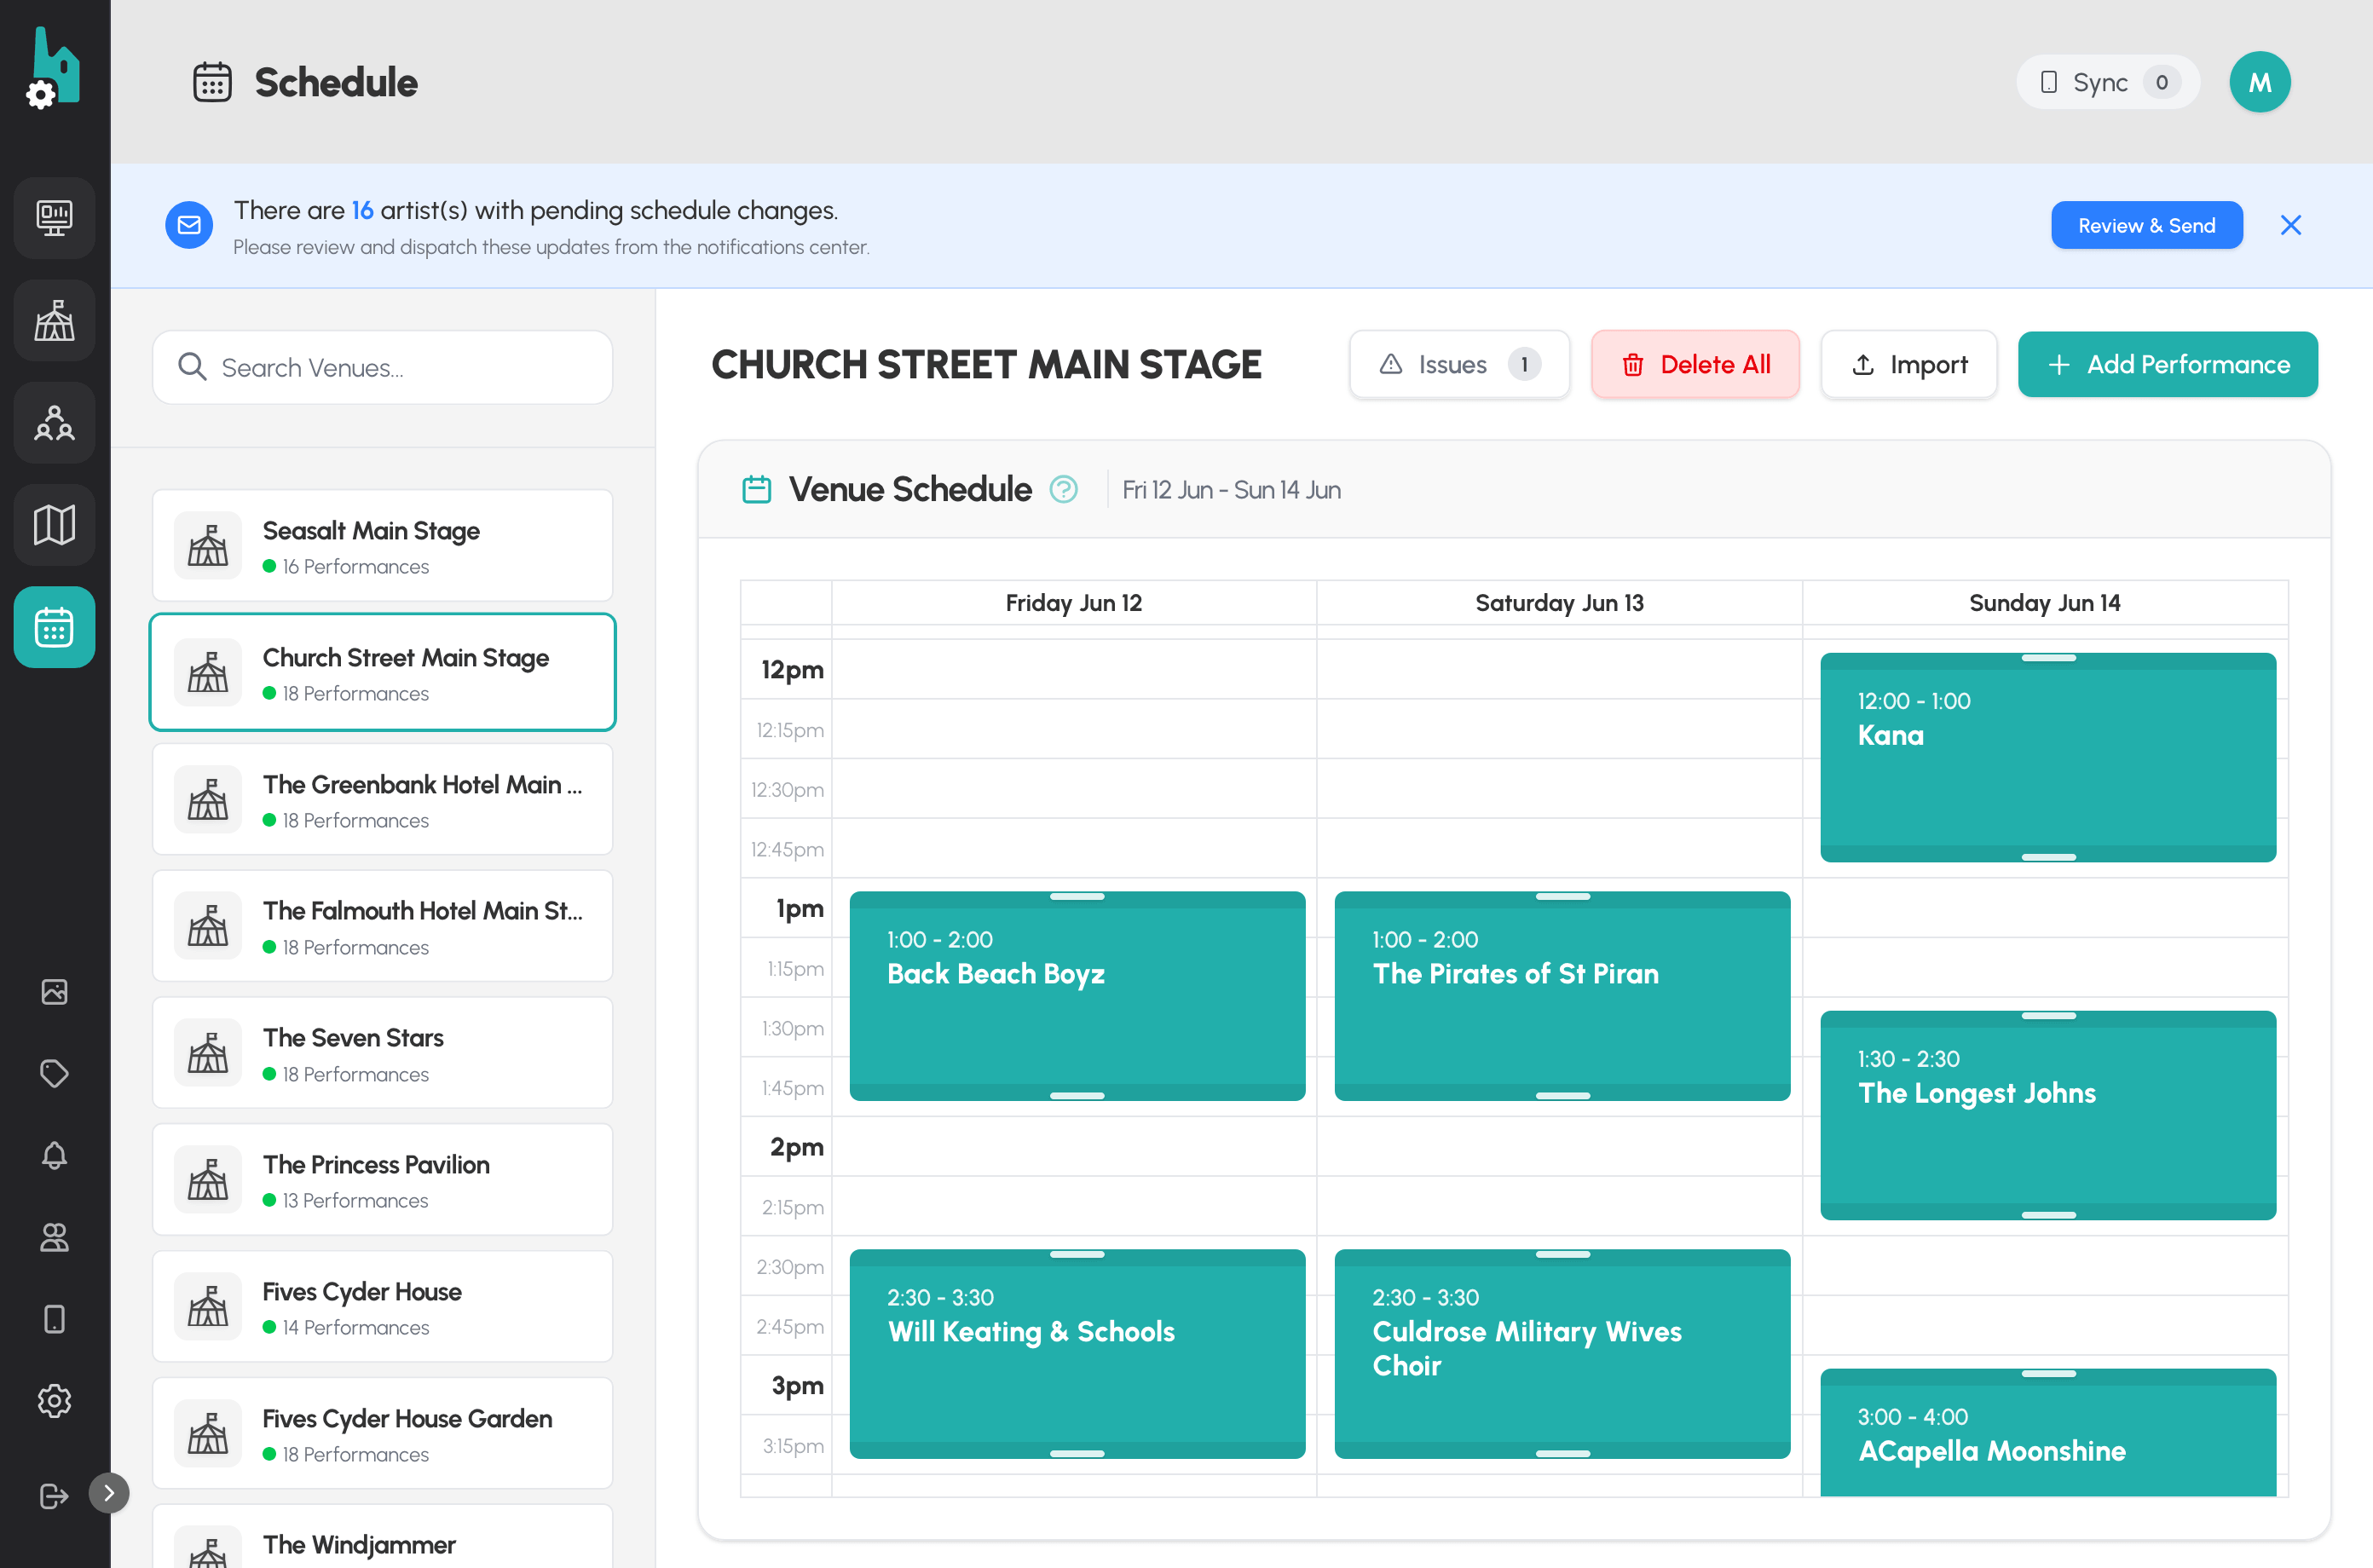Select The Greenbank Hotel Main venue
2373x1568 pixels.
pos(383,799)
